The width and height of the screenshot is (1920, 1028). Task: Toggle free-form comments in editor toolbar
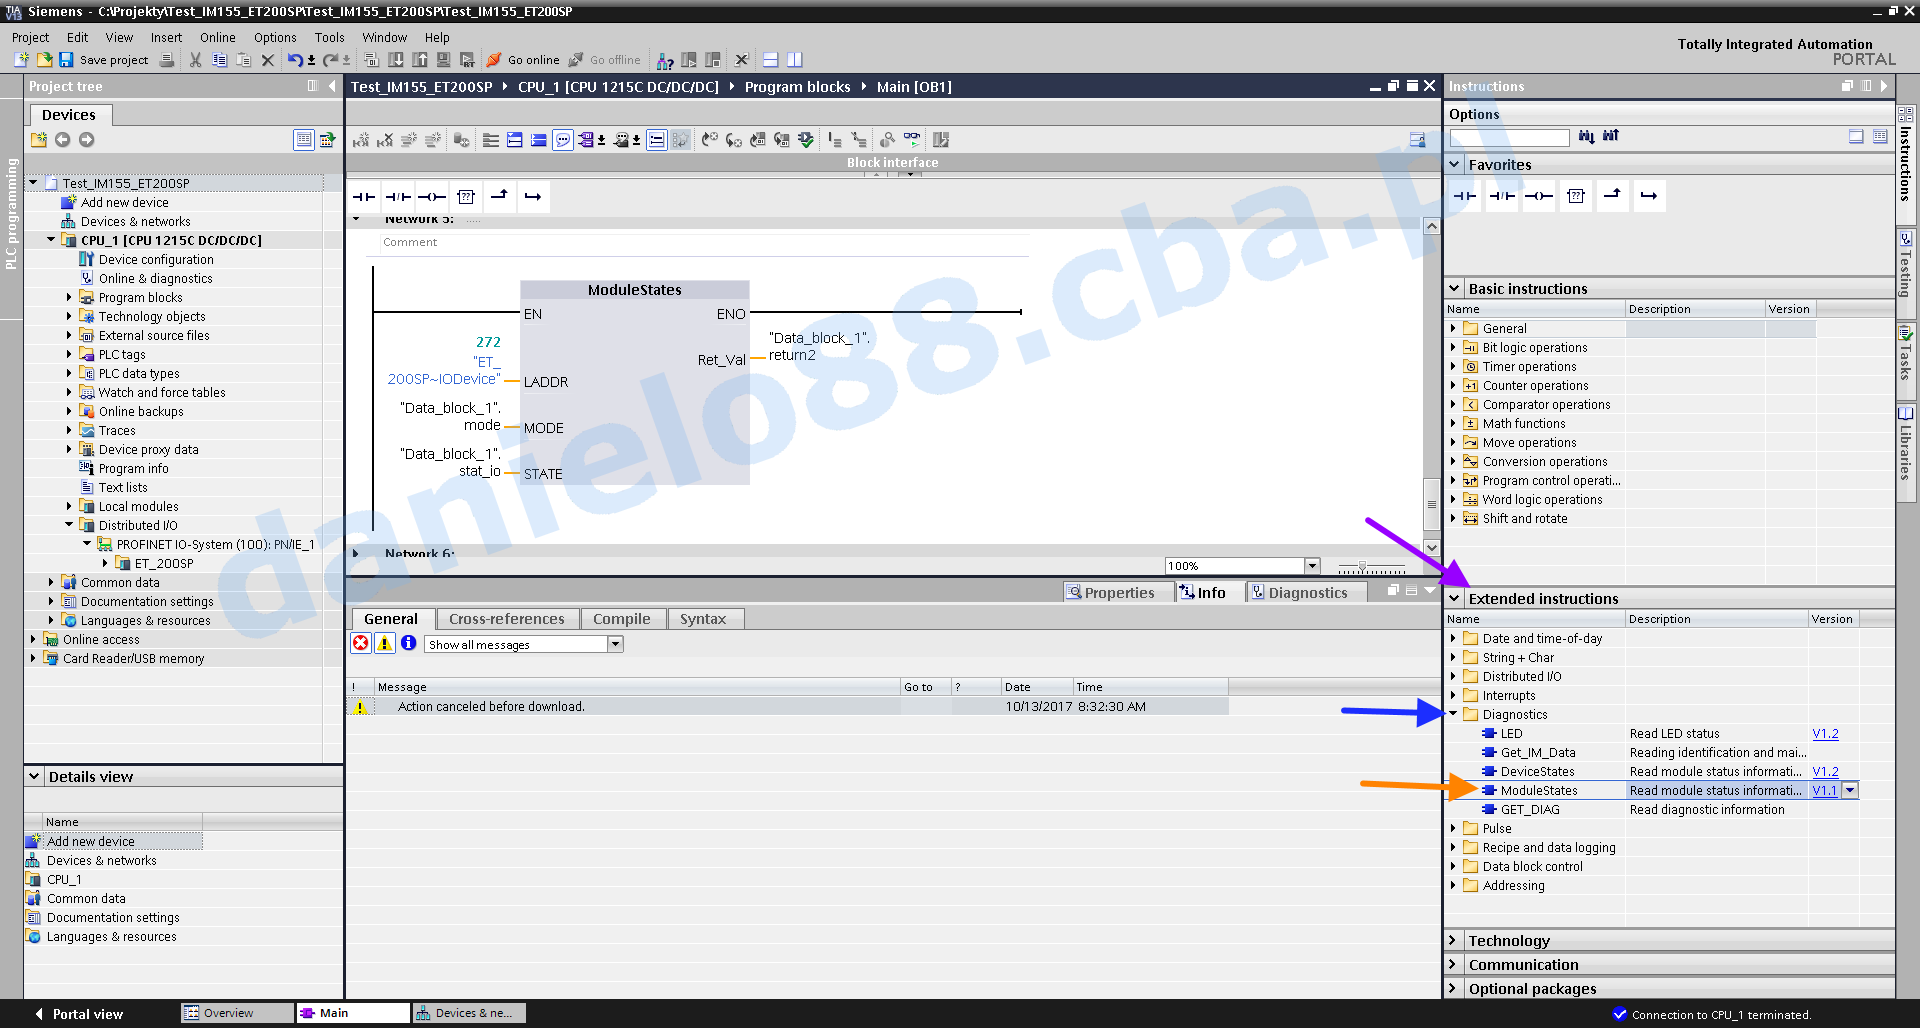click(563, 140)
